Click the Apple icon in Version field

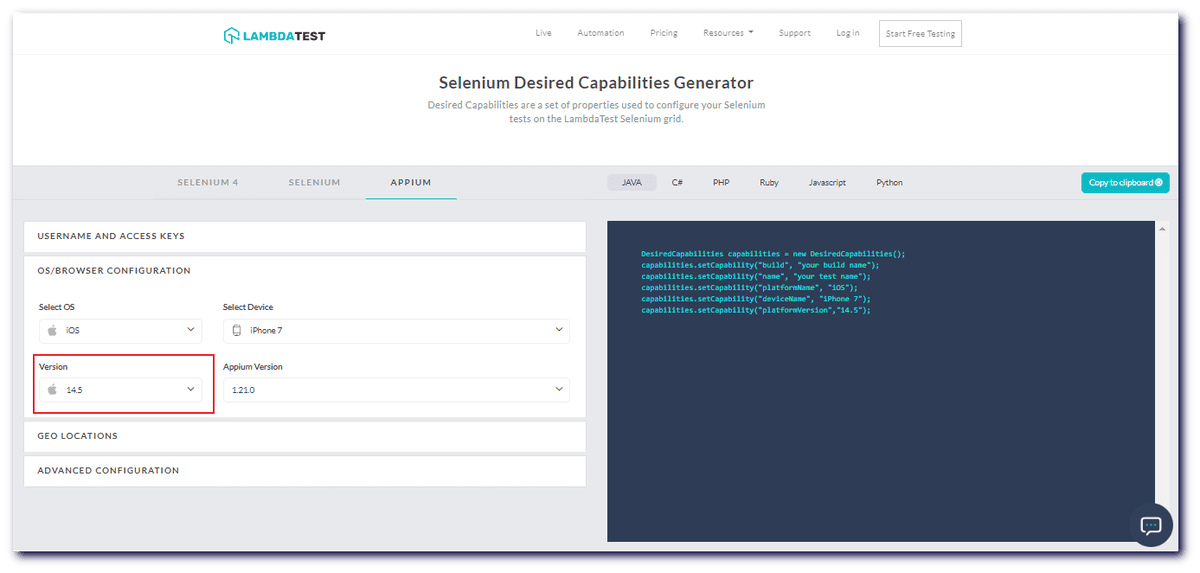tap(52, 390)
